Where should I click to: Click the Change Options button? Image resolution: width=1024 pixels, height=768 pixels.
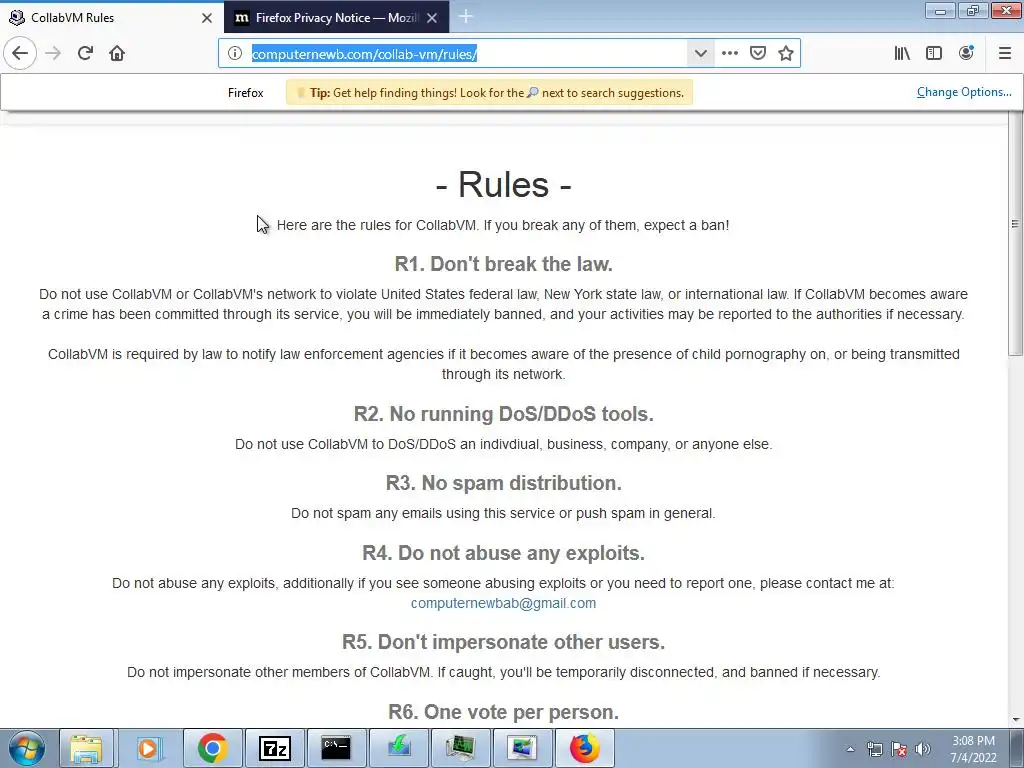964,92
